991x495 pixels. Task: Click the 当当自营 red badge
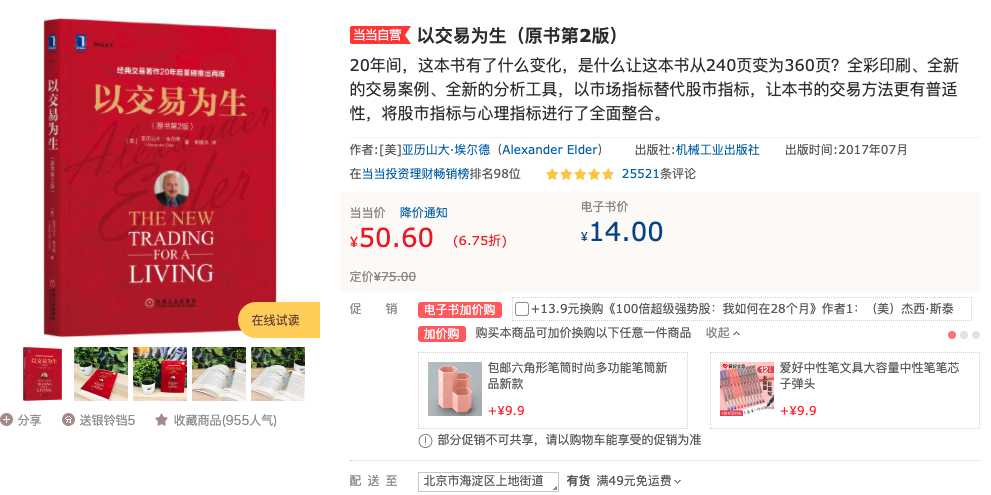[x=380, y=35]
